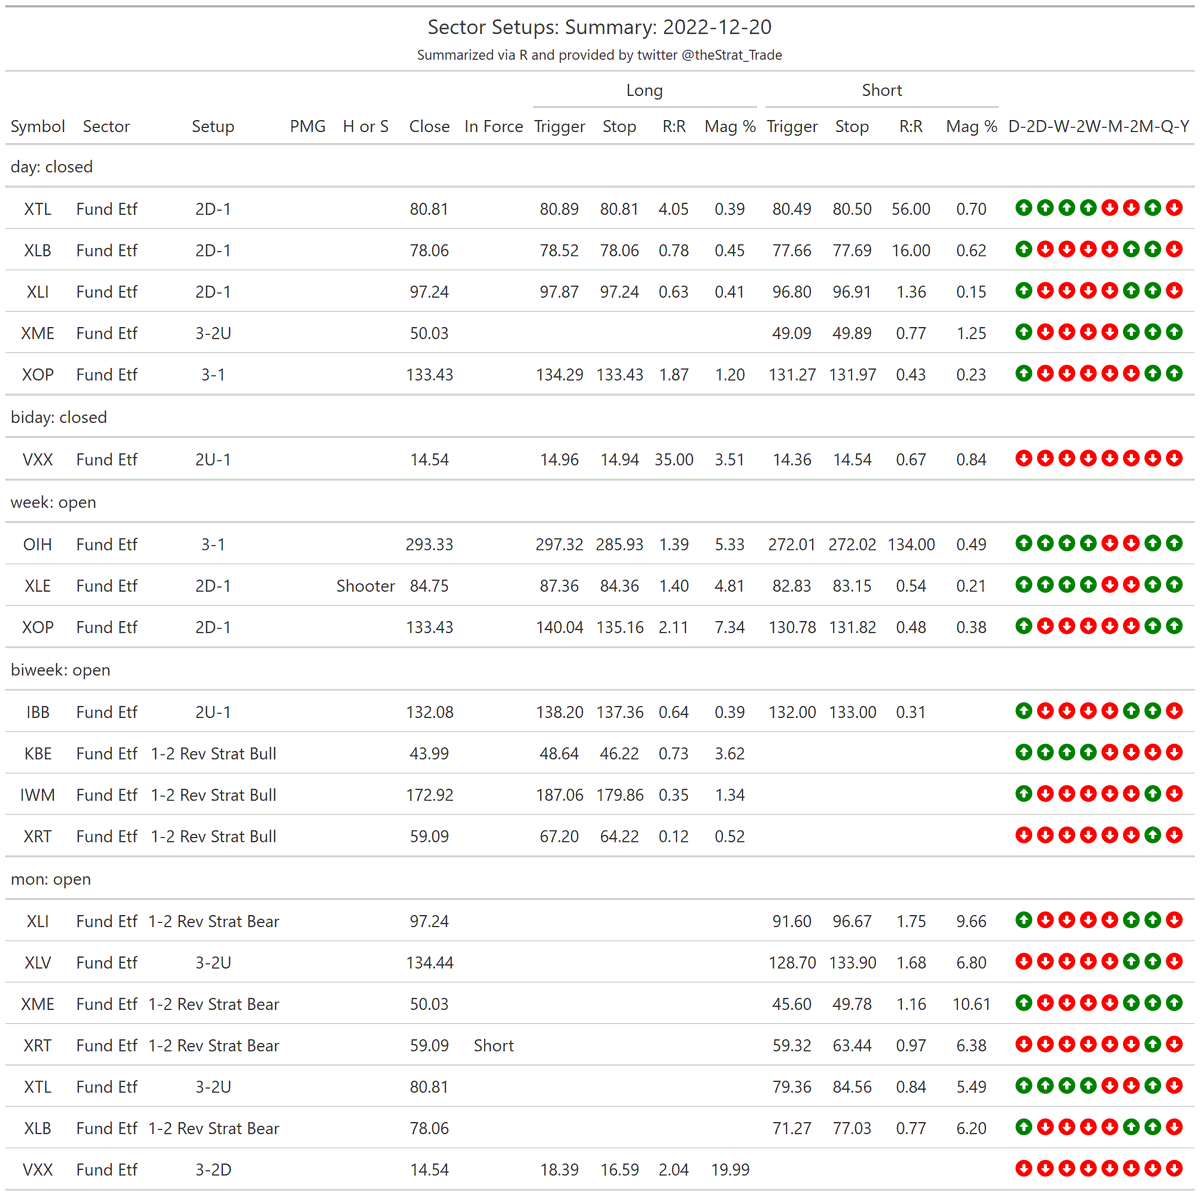Screen dimensions: 1200x1196
Task: Click the daily red arrow in the XLV row
Action: (1024, 961)
